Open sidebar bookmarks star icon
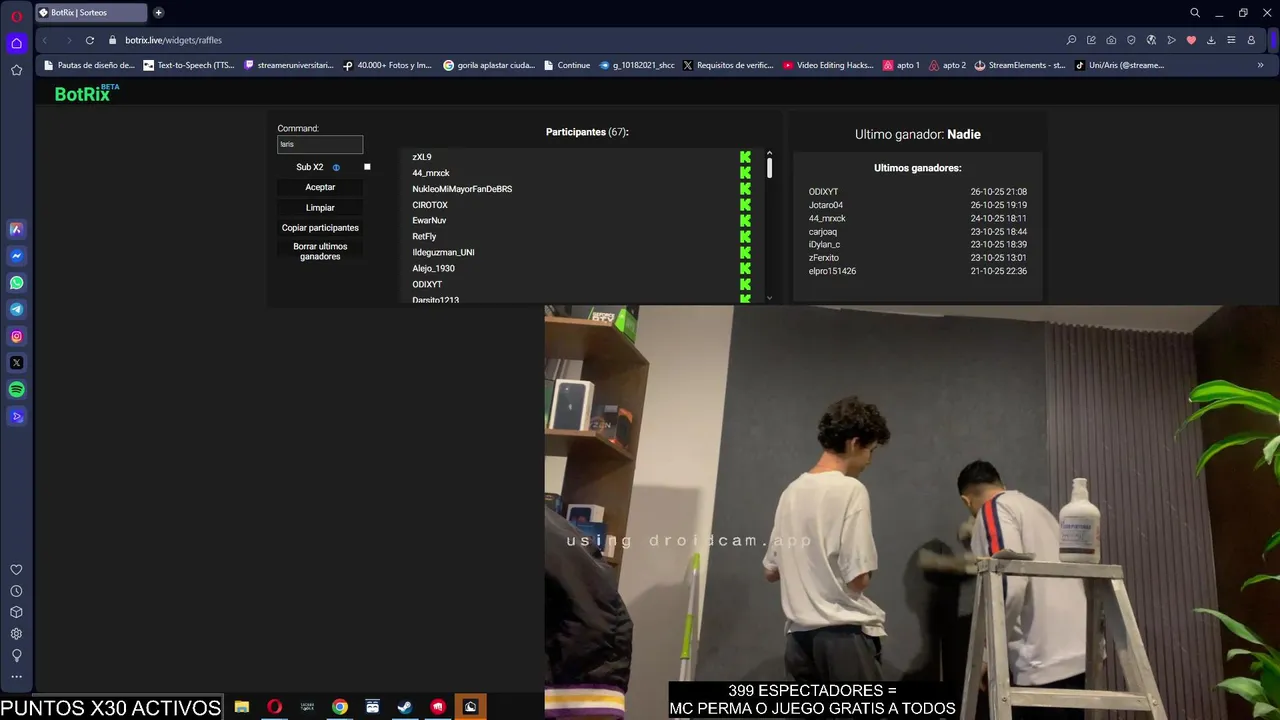 (16, 70)
